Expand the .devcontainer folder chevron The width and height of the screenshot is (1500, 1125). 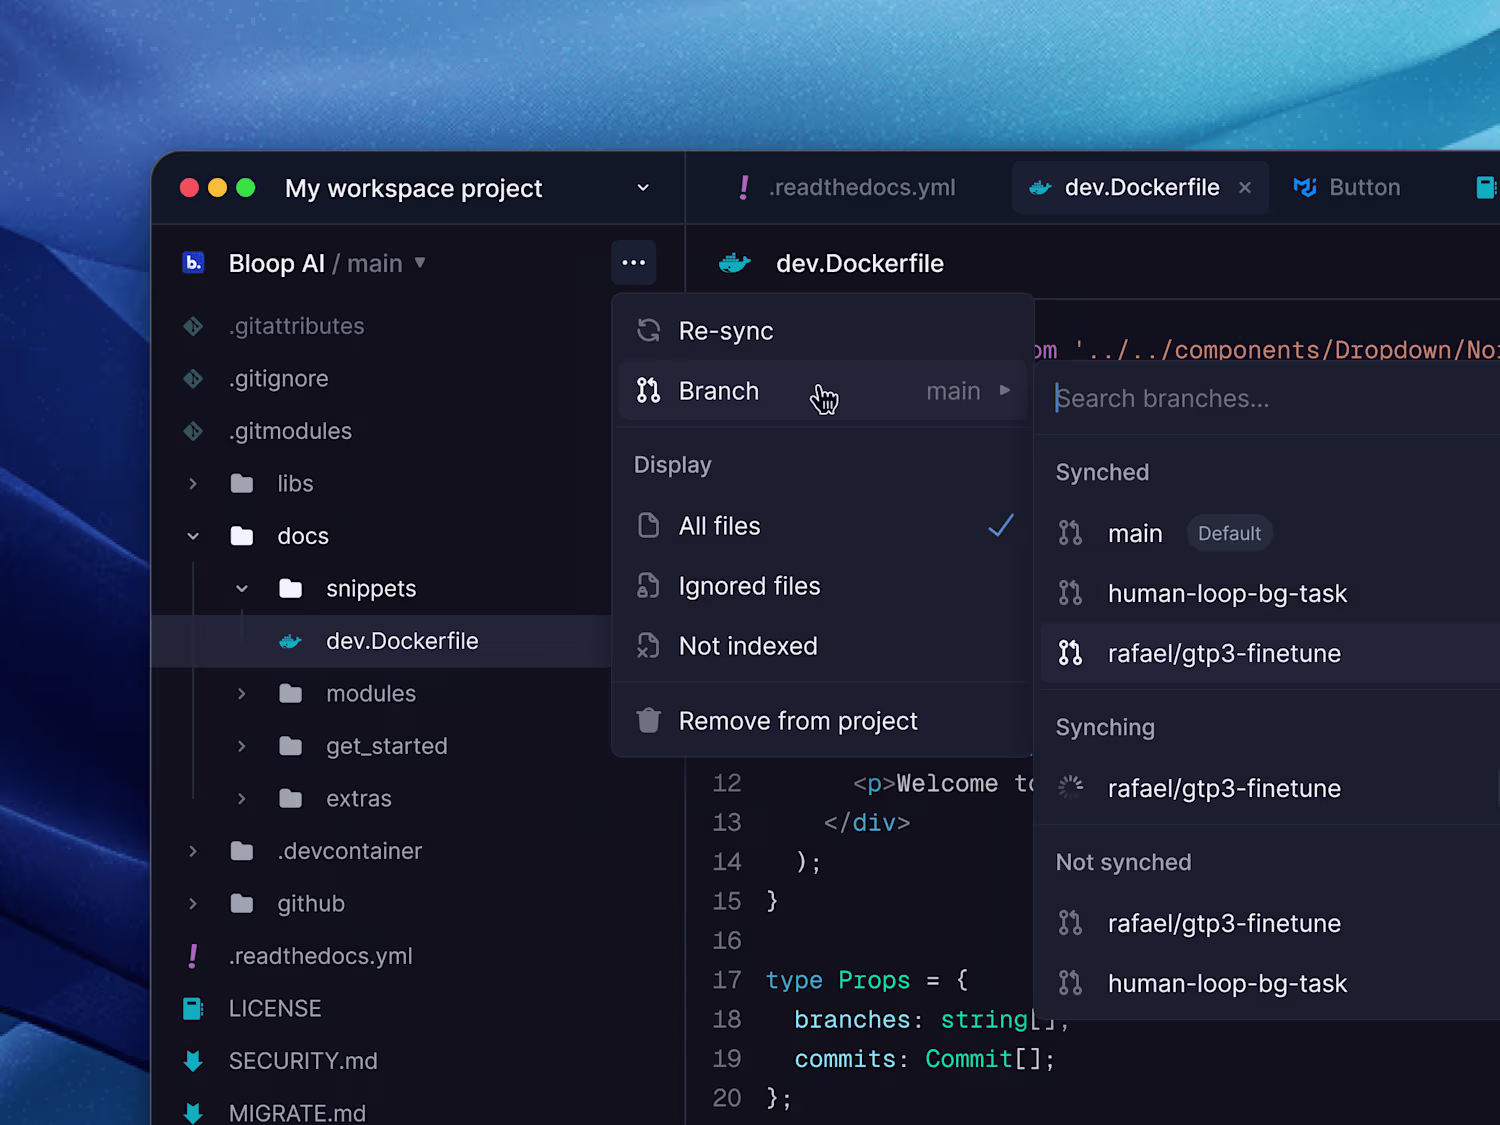click(x=193, y=851)
